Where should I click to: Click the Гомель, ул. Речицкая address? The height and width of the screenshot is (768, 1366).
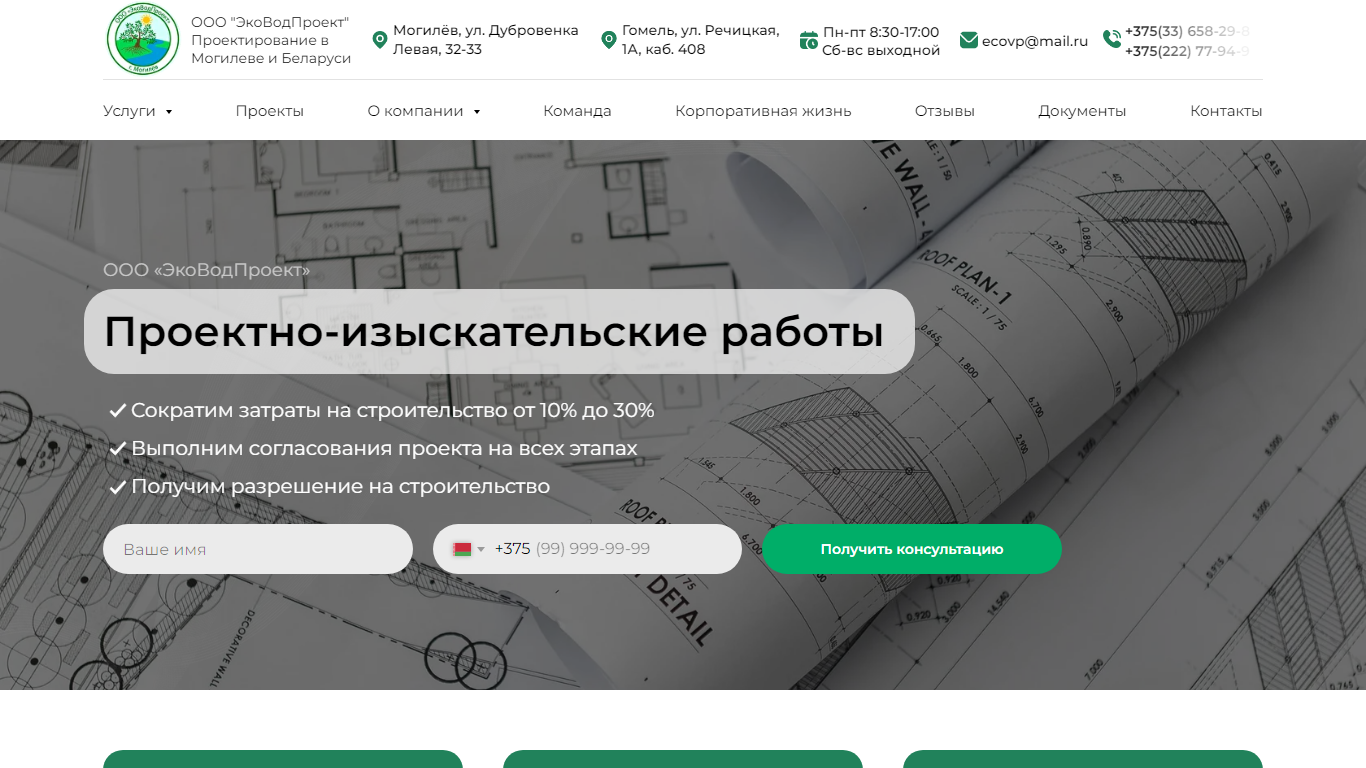pyautogui.click(x=700, y=40)
